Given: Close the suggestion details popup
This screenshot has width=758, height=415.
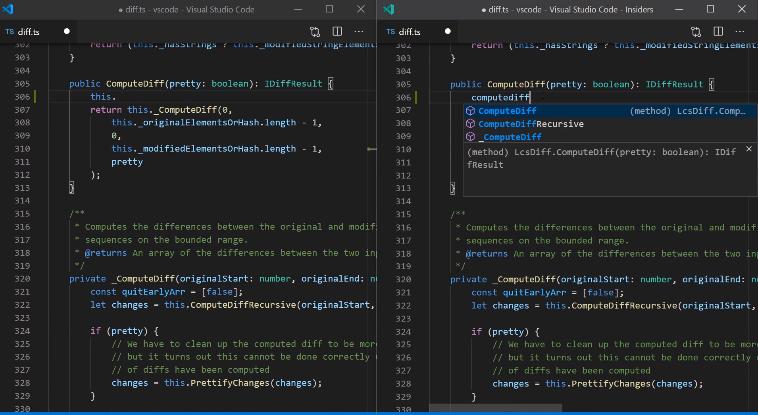Looking at the screenshot, I should pos(748,151).
